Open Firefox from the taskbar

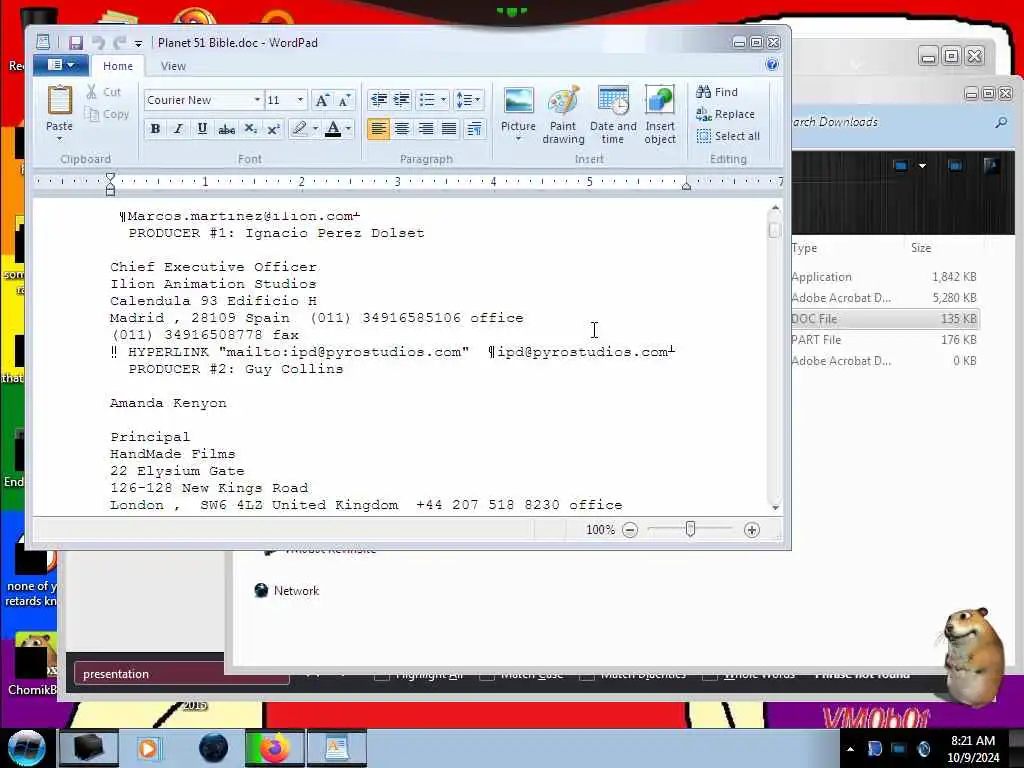[x=275, y=748]
